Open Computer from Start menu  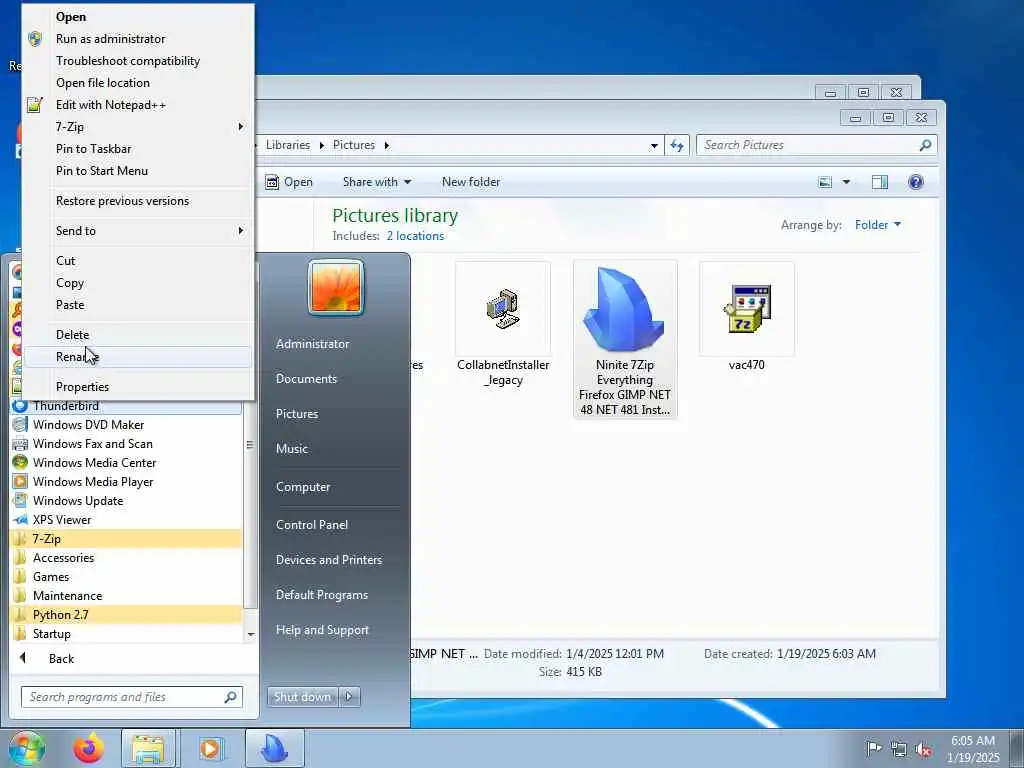click(x=303, y=487)
